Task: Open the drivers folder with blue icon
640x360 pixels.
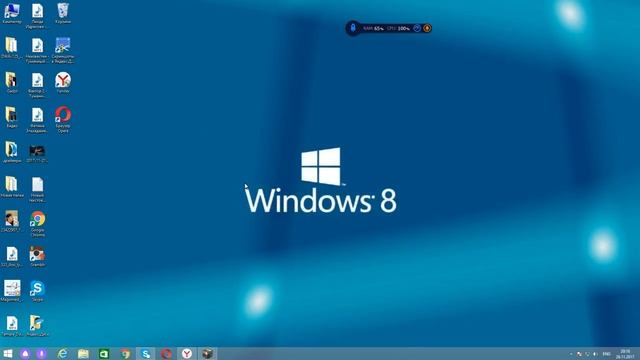Action: point(11,152)
